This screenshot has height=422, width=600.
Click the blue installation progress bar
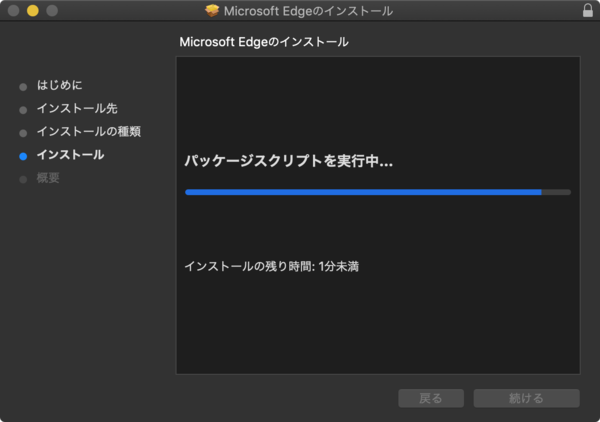point(378,192)
